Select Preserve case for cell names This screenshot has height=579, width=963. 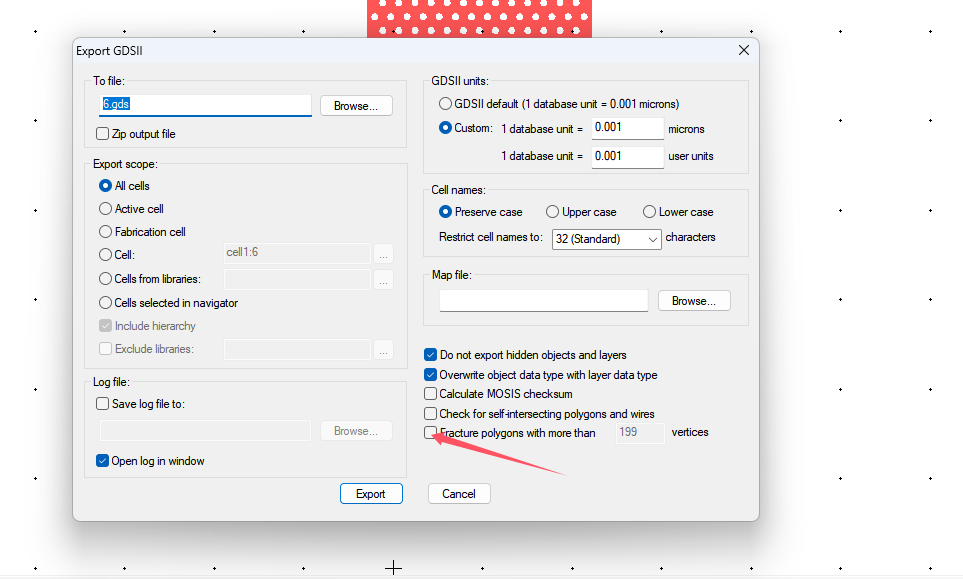click(445, 212)
